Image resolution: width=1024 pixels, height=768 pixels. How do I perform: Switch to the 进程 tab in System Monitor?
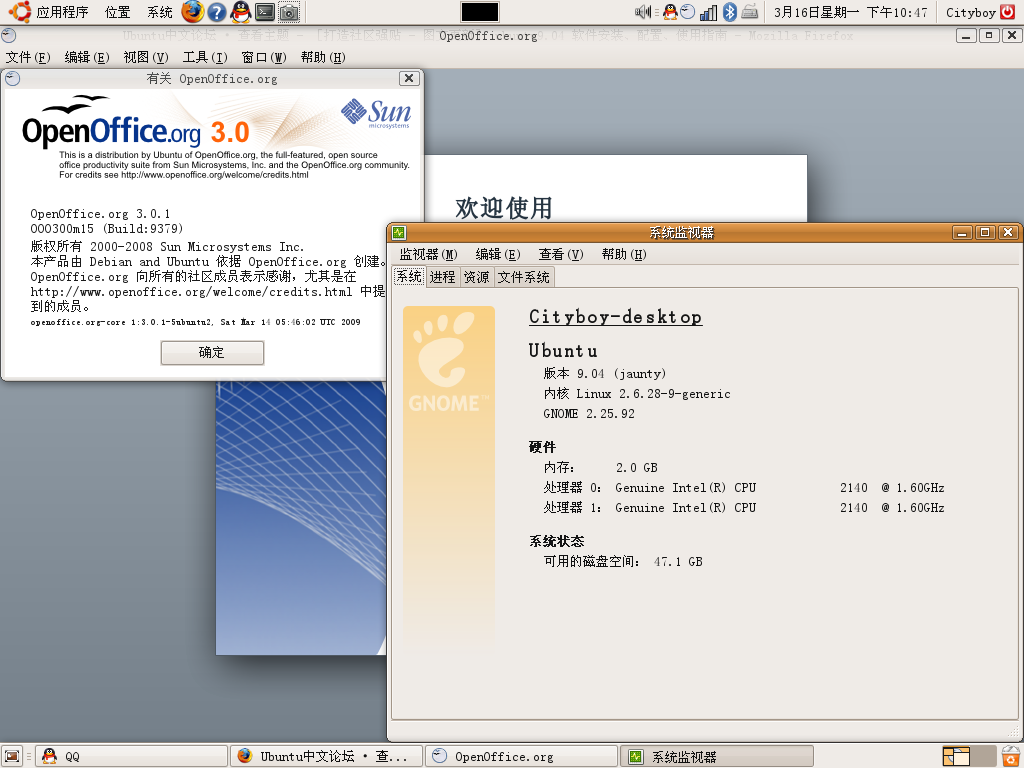pyautogui.click(x=442, y=277)
